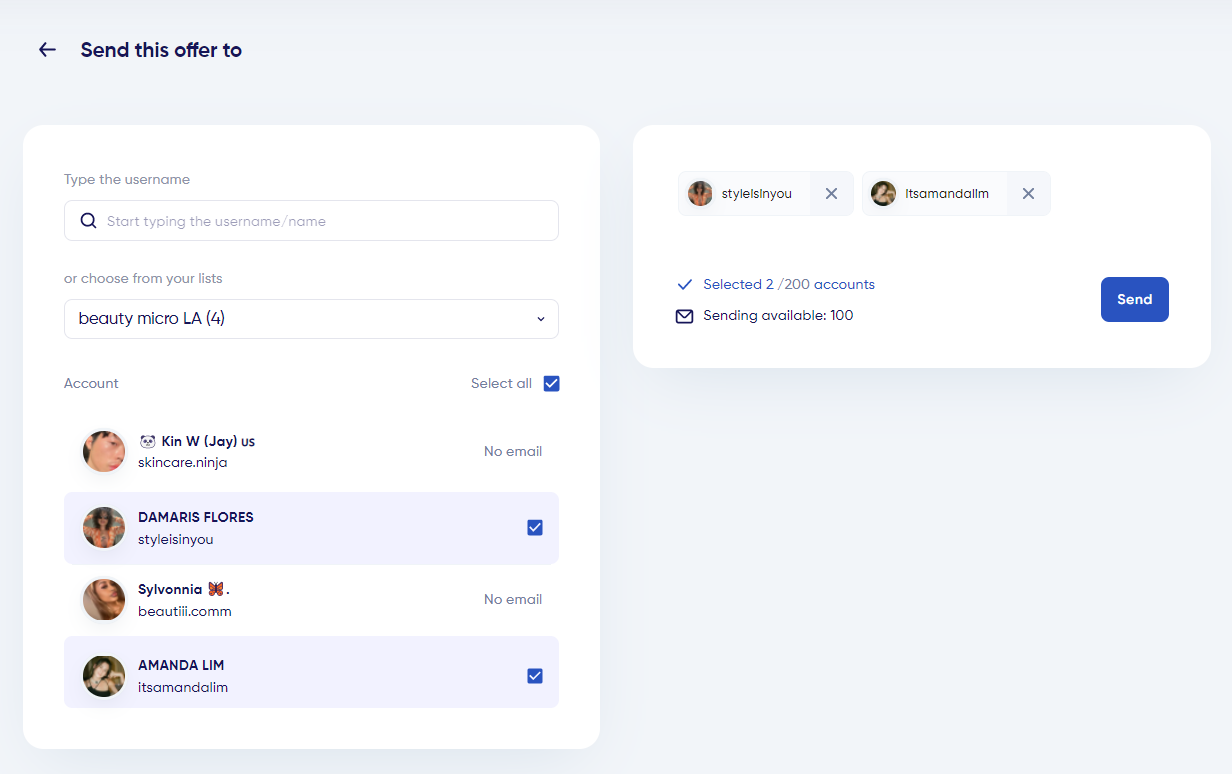Click the styleisinyou avatar in selected chip
This screenshot has height=774, width=1232.
point(700,194)
